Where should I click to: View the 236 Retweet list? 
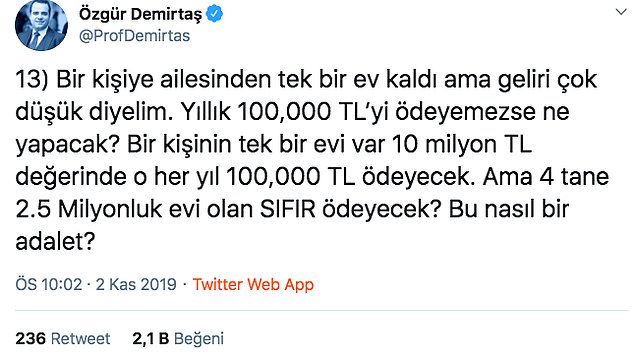pyautogui.click(x=63, y=339)
